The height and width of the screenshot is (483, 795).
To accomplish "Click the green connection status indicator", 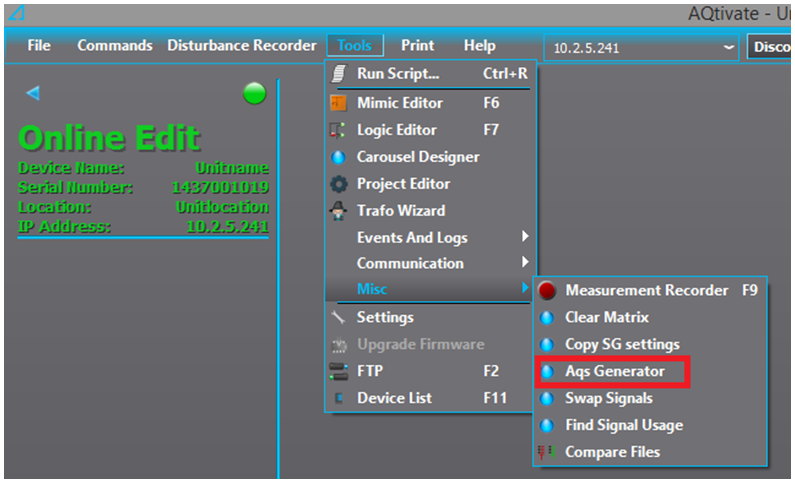I will point(255,93).
